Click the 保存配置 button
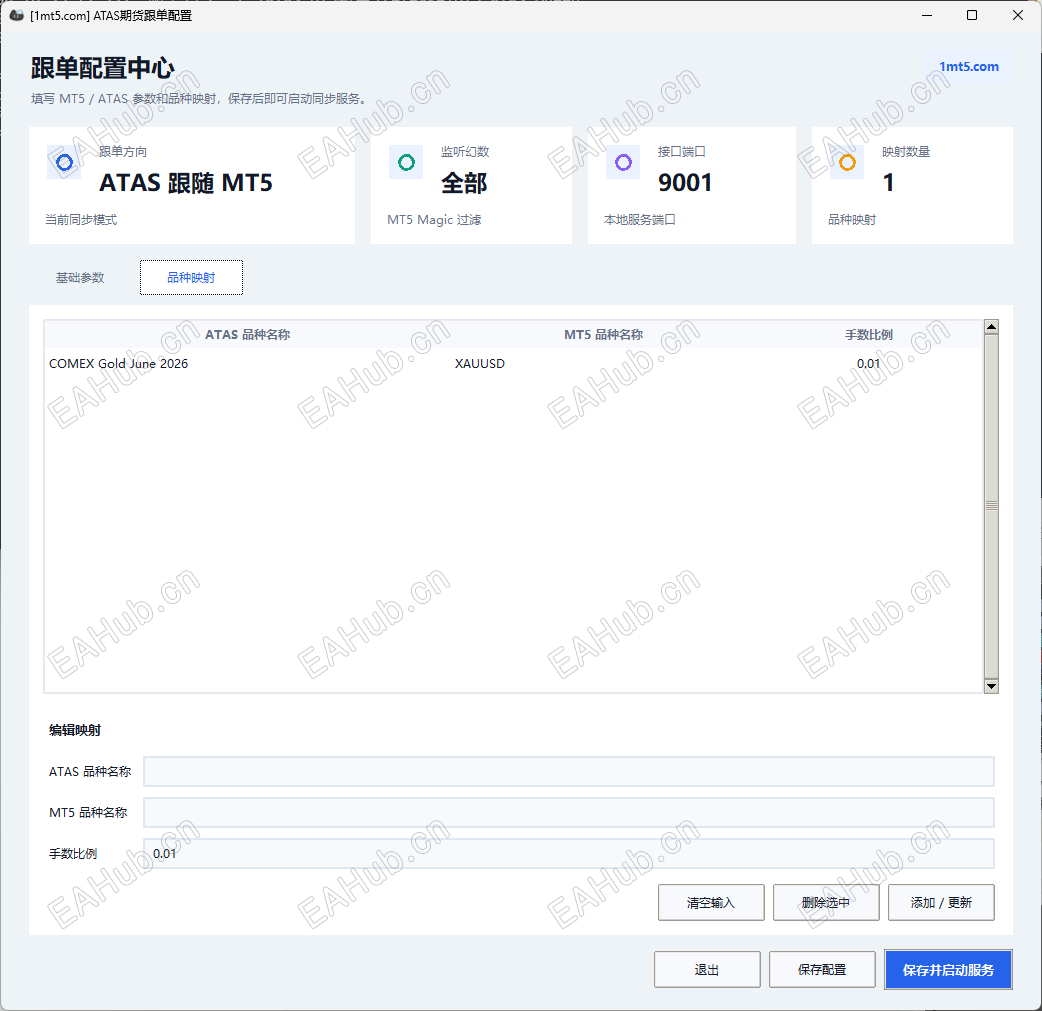 [822, 970]
